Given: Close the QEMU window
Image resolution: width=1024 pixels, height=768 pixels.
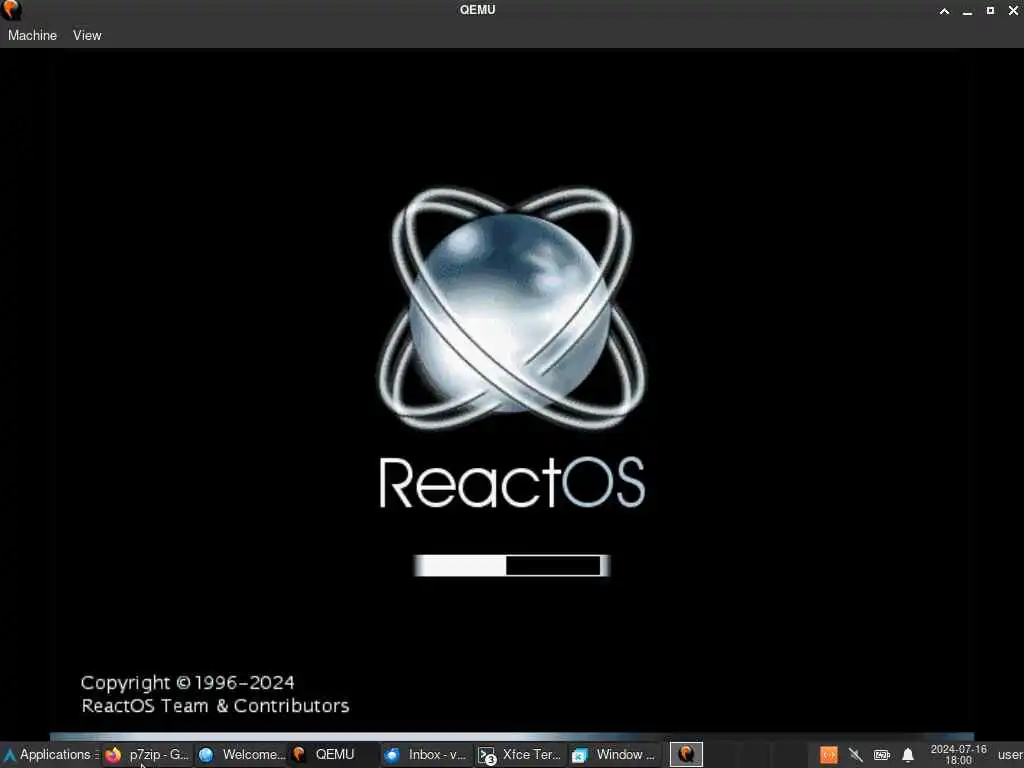Looking at the screenshot, I should coord(1013,10).
